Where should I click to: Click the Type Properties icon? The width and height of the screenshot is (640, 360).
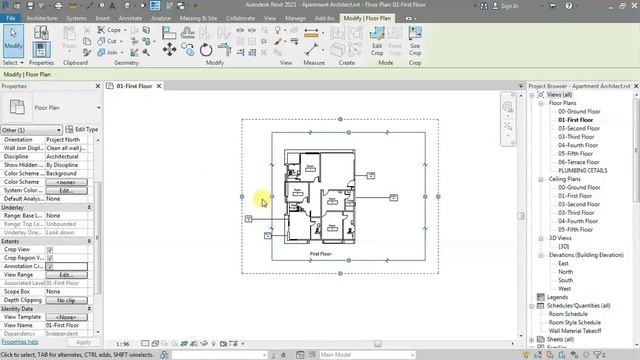click(41, 32)
